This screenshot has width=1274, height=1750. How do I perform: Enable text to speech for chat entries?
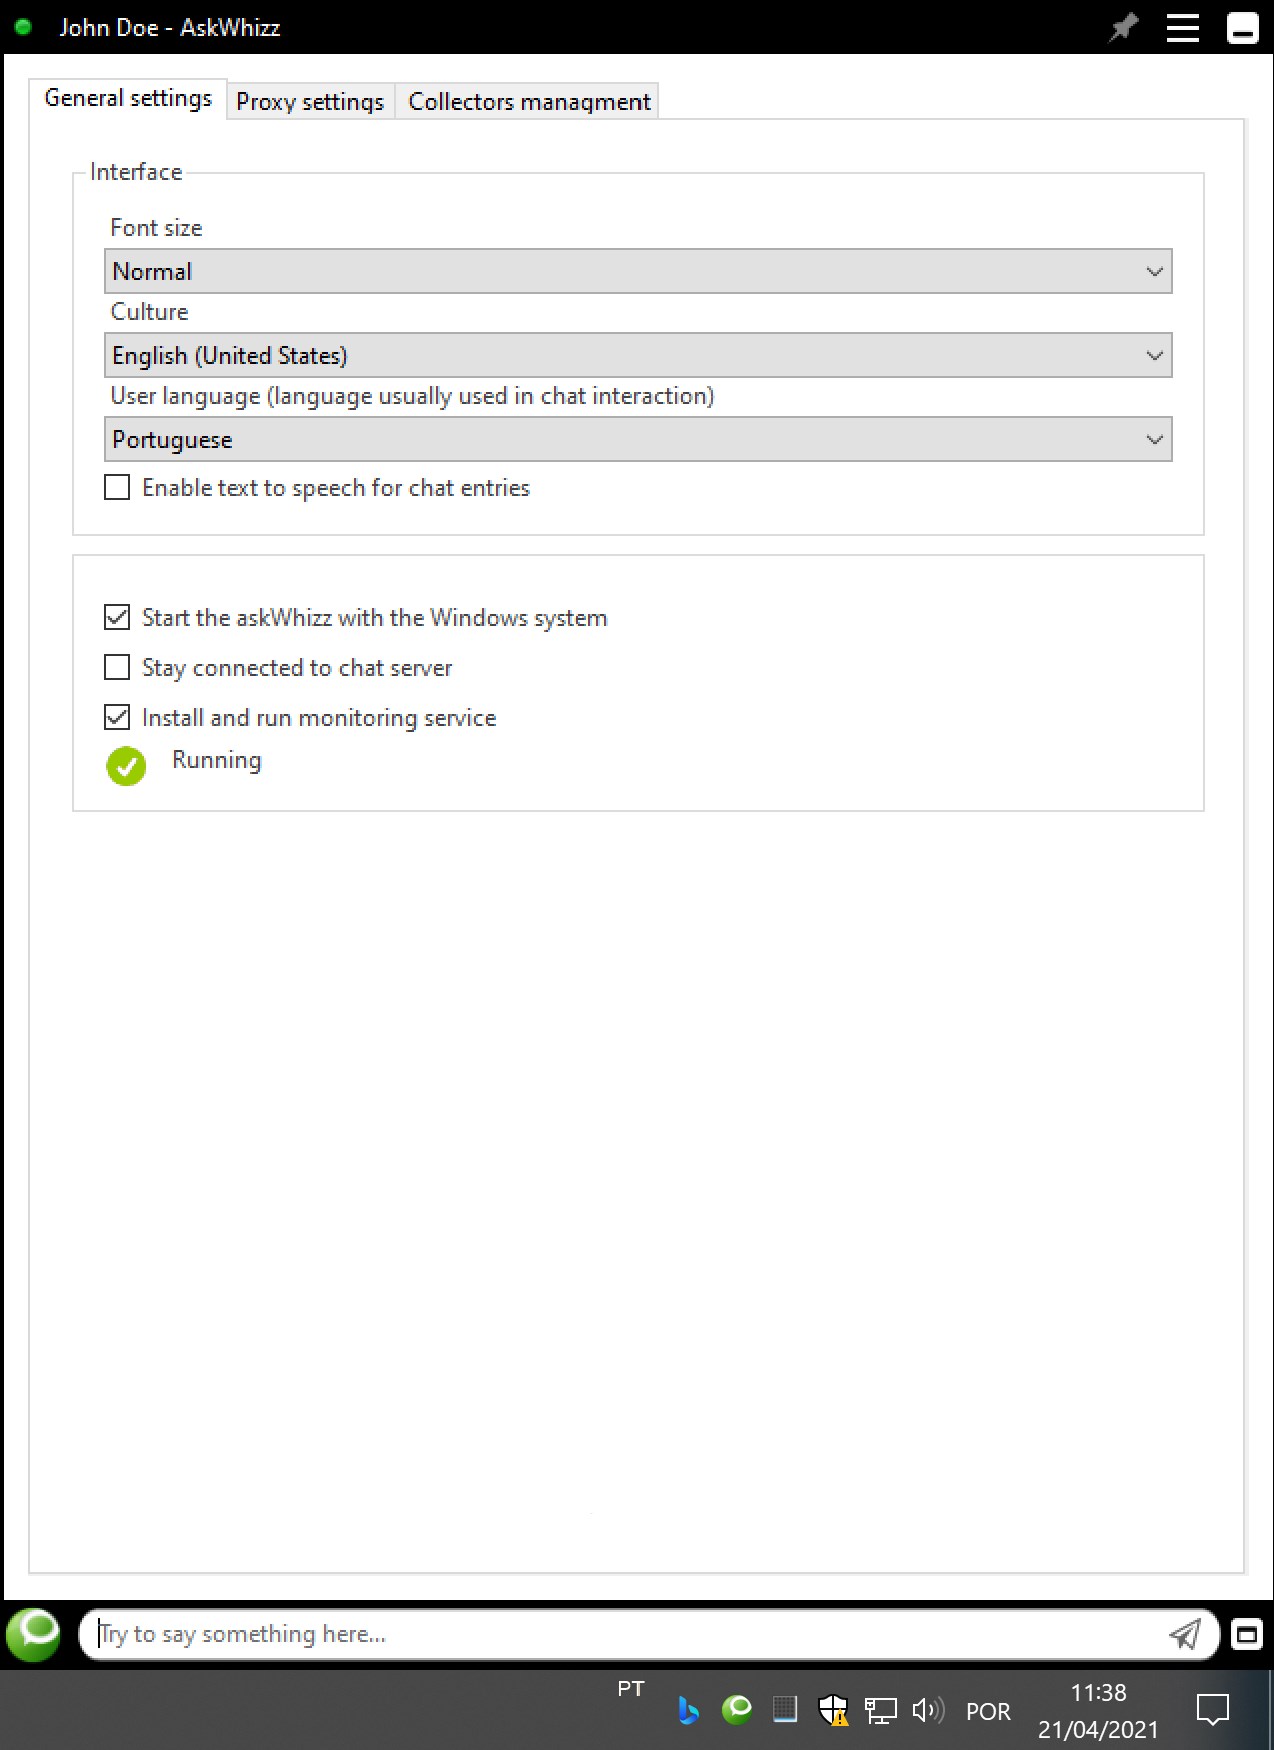click(117, 487)
